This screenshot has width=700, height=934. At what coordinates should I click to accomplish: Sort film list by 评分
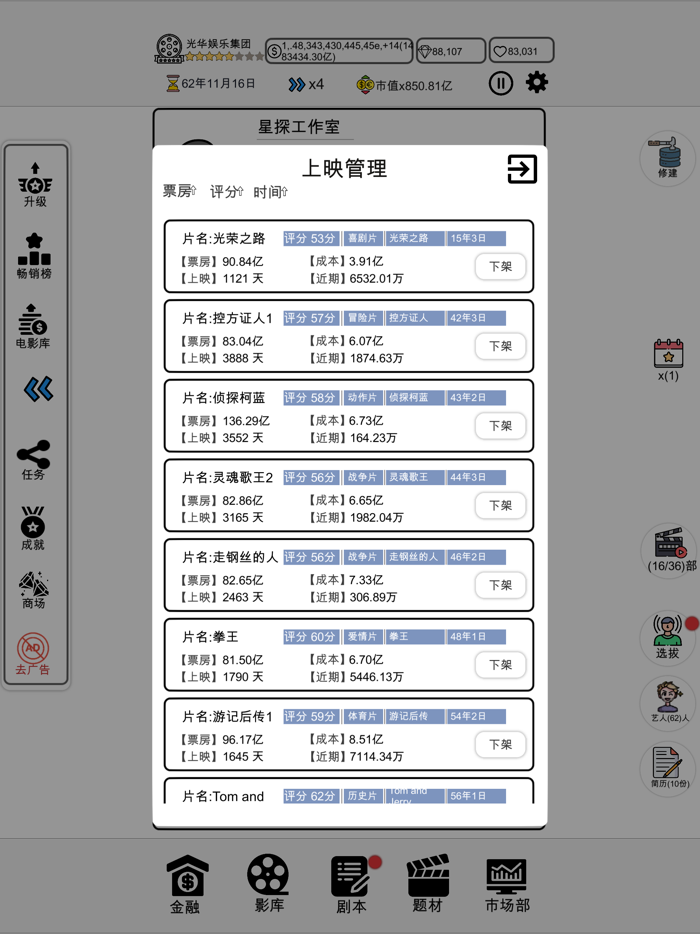pos(226,192)
